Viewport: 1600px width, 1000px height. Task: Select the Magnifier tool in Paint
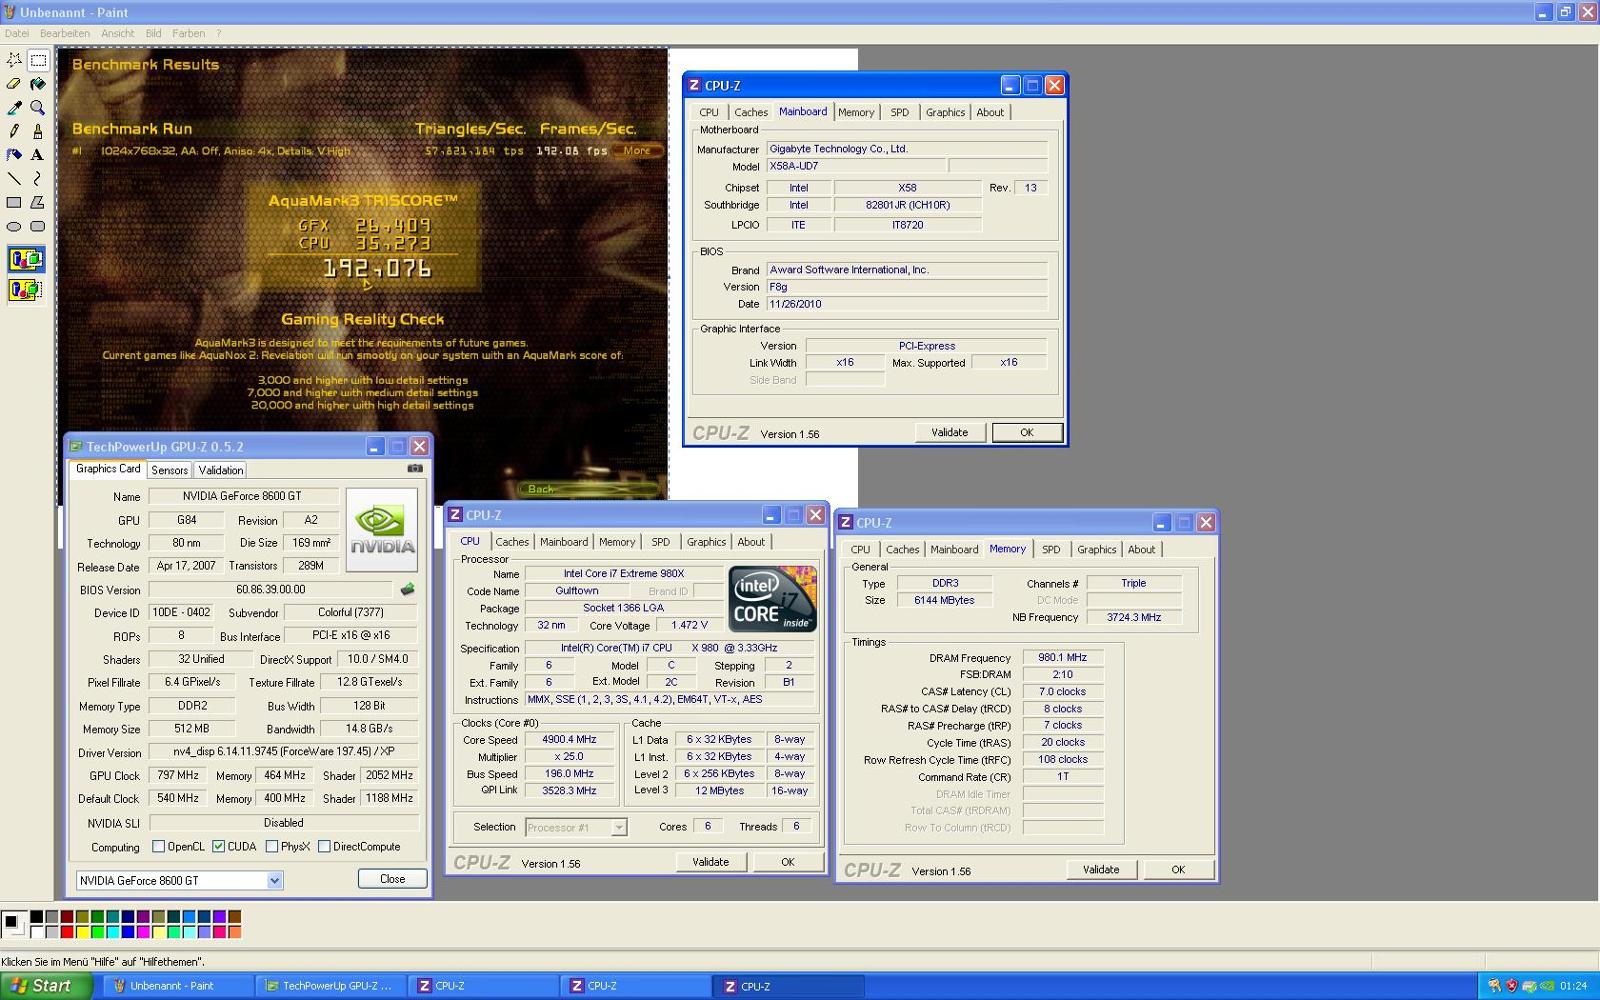38,108
